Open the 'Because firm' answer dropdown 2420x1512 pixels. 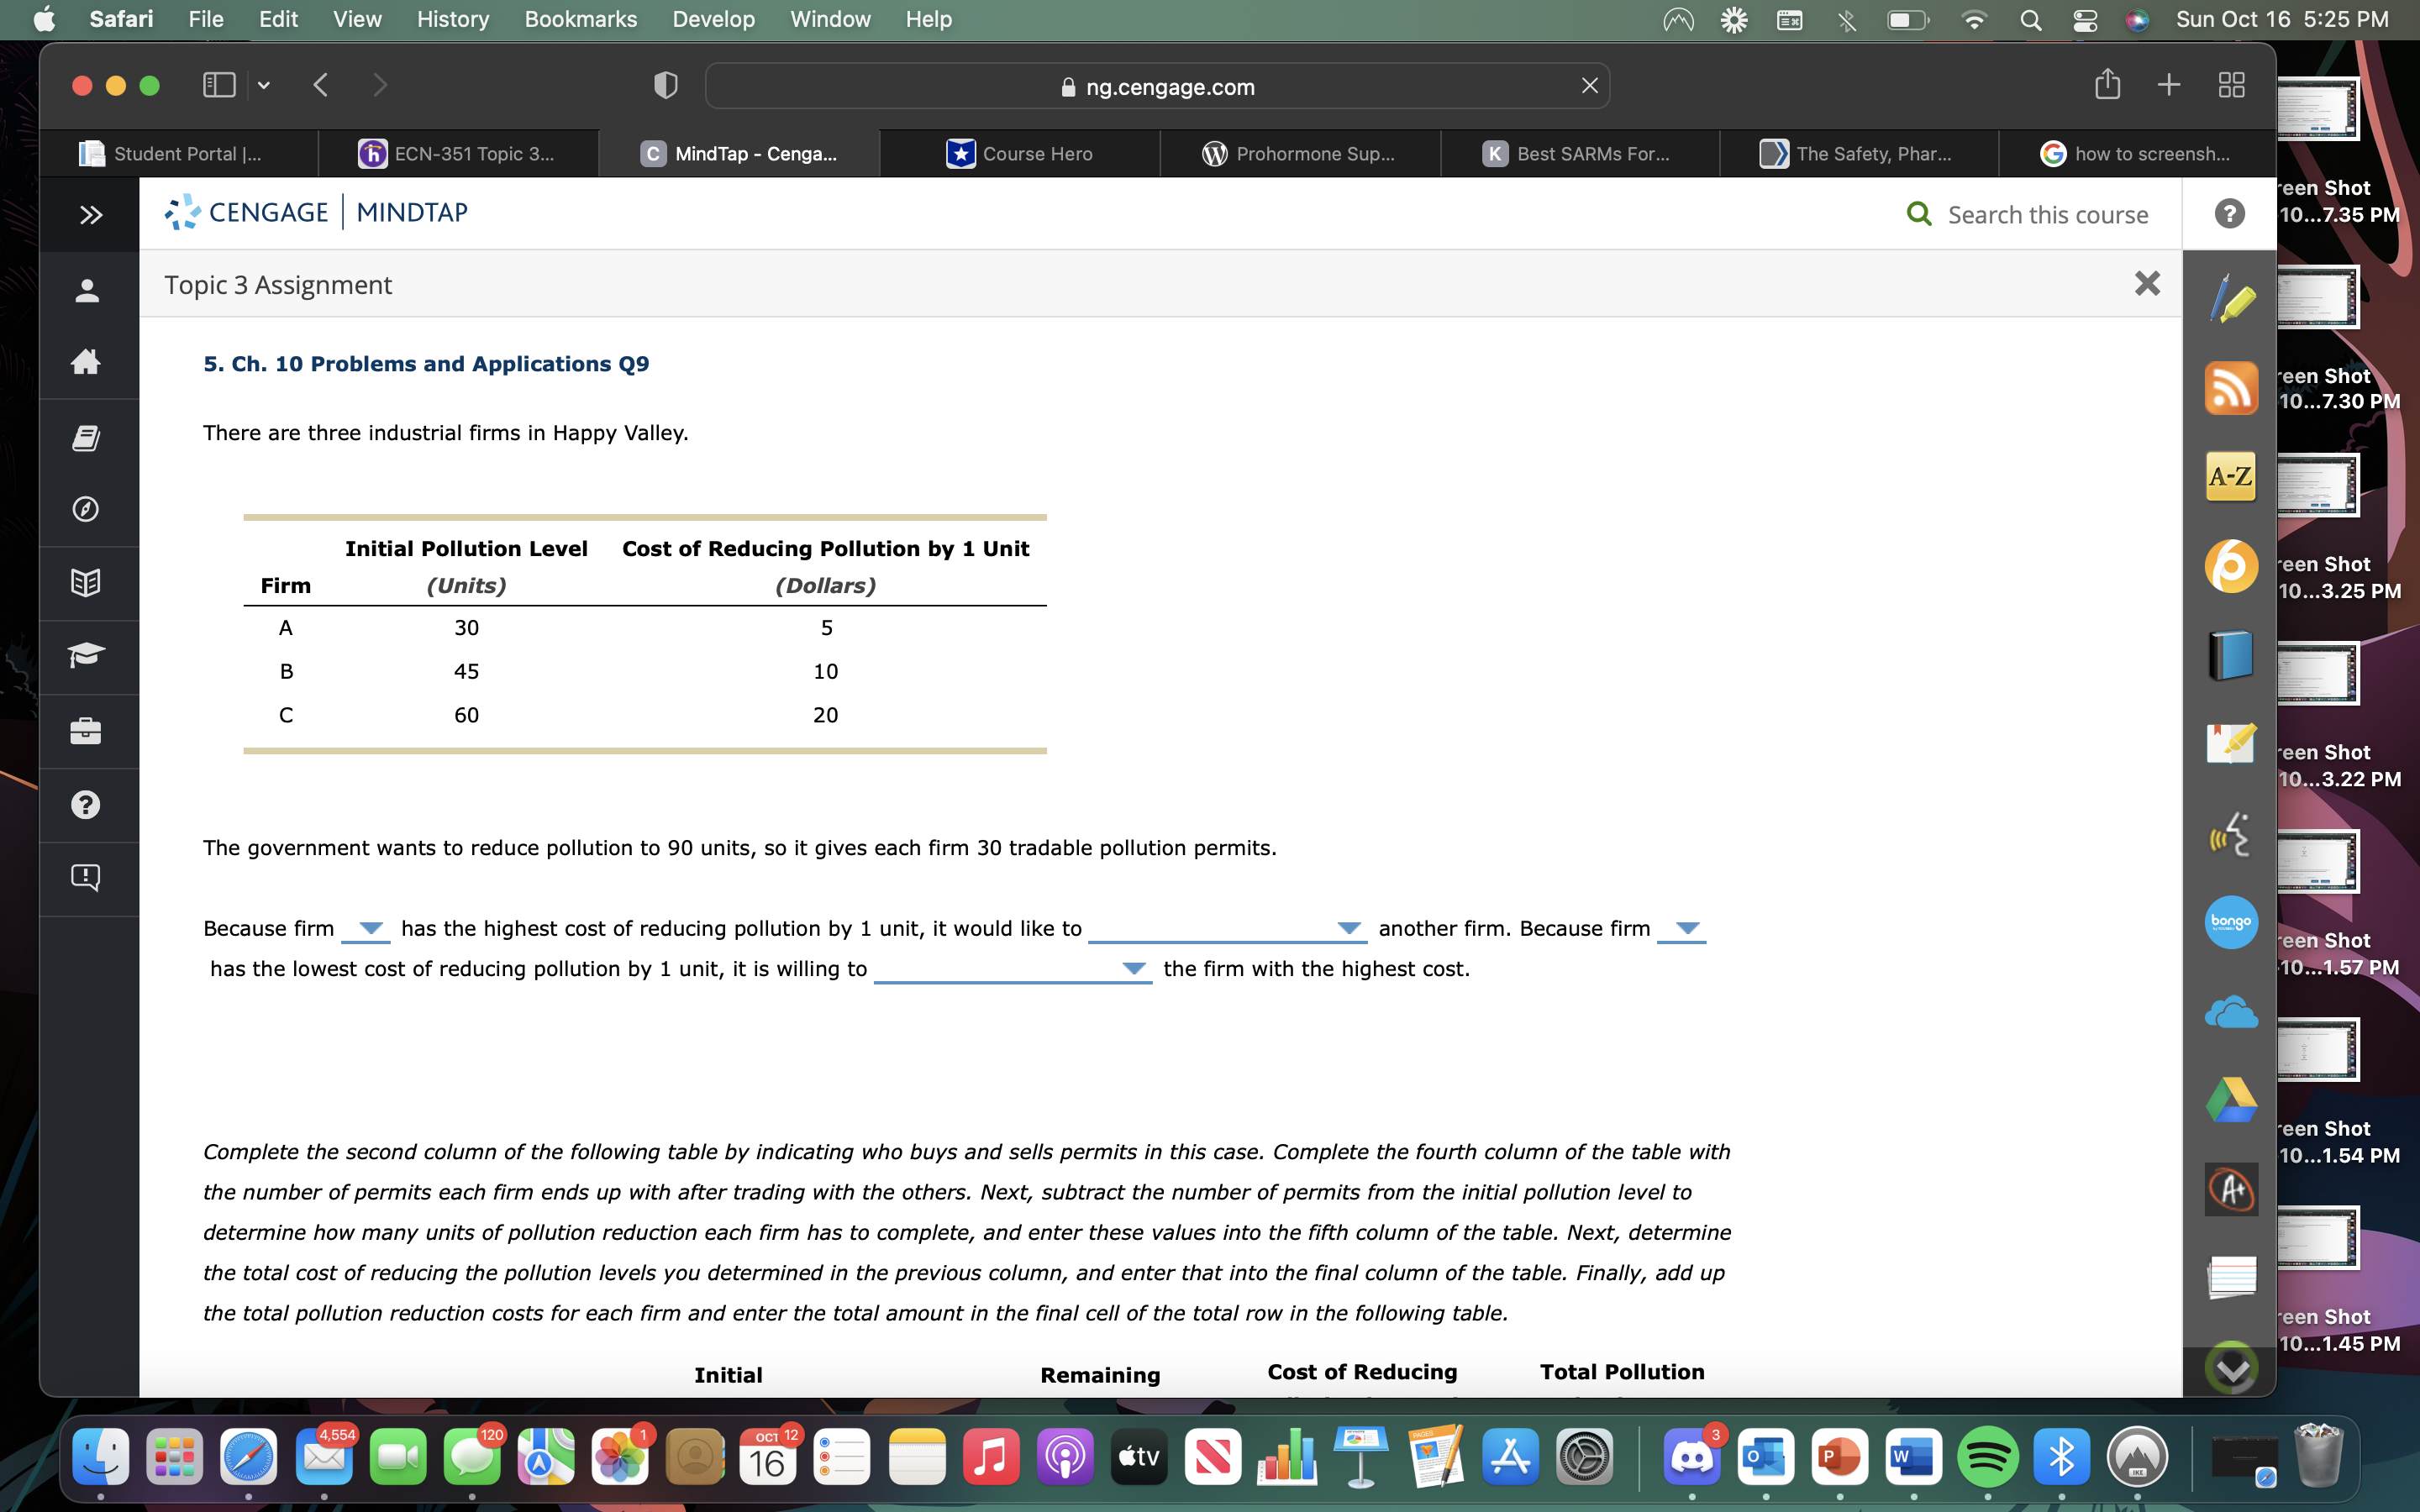(366, 930)
